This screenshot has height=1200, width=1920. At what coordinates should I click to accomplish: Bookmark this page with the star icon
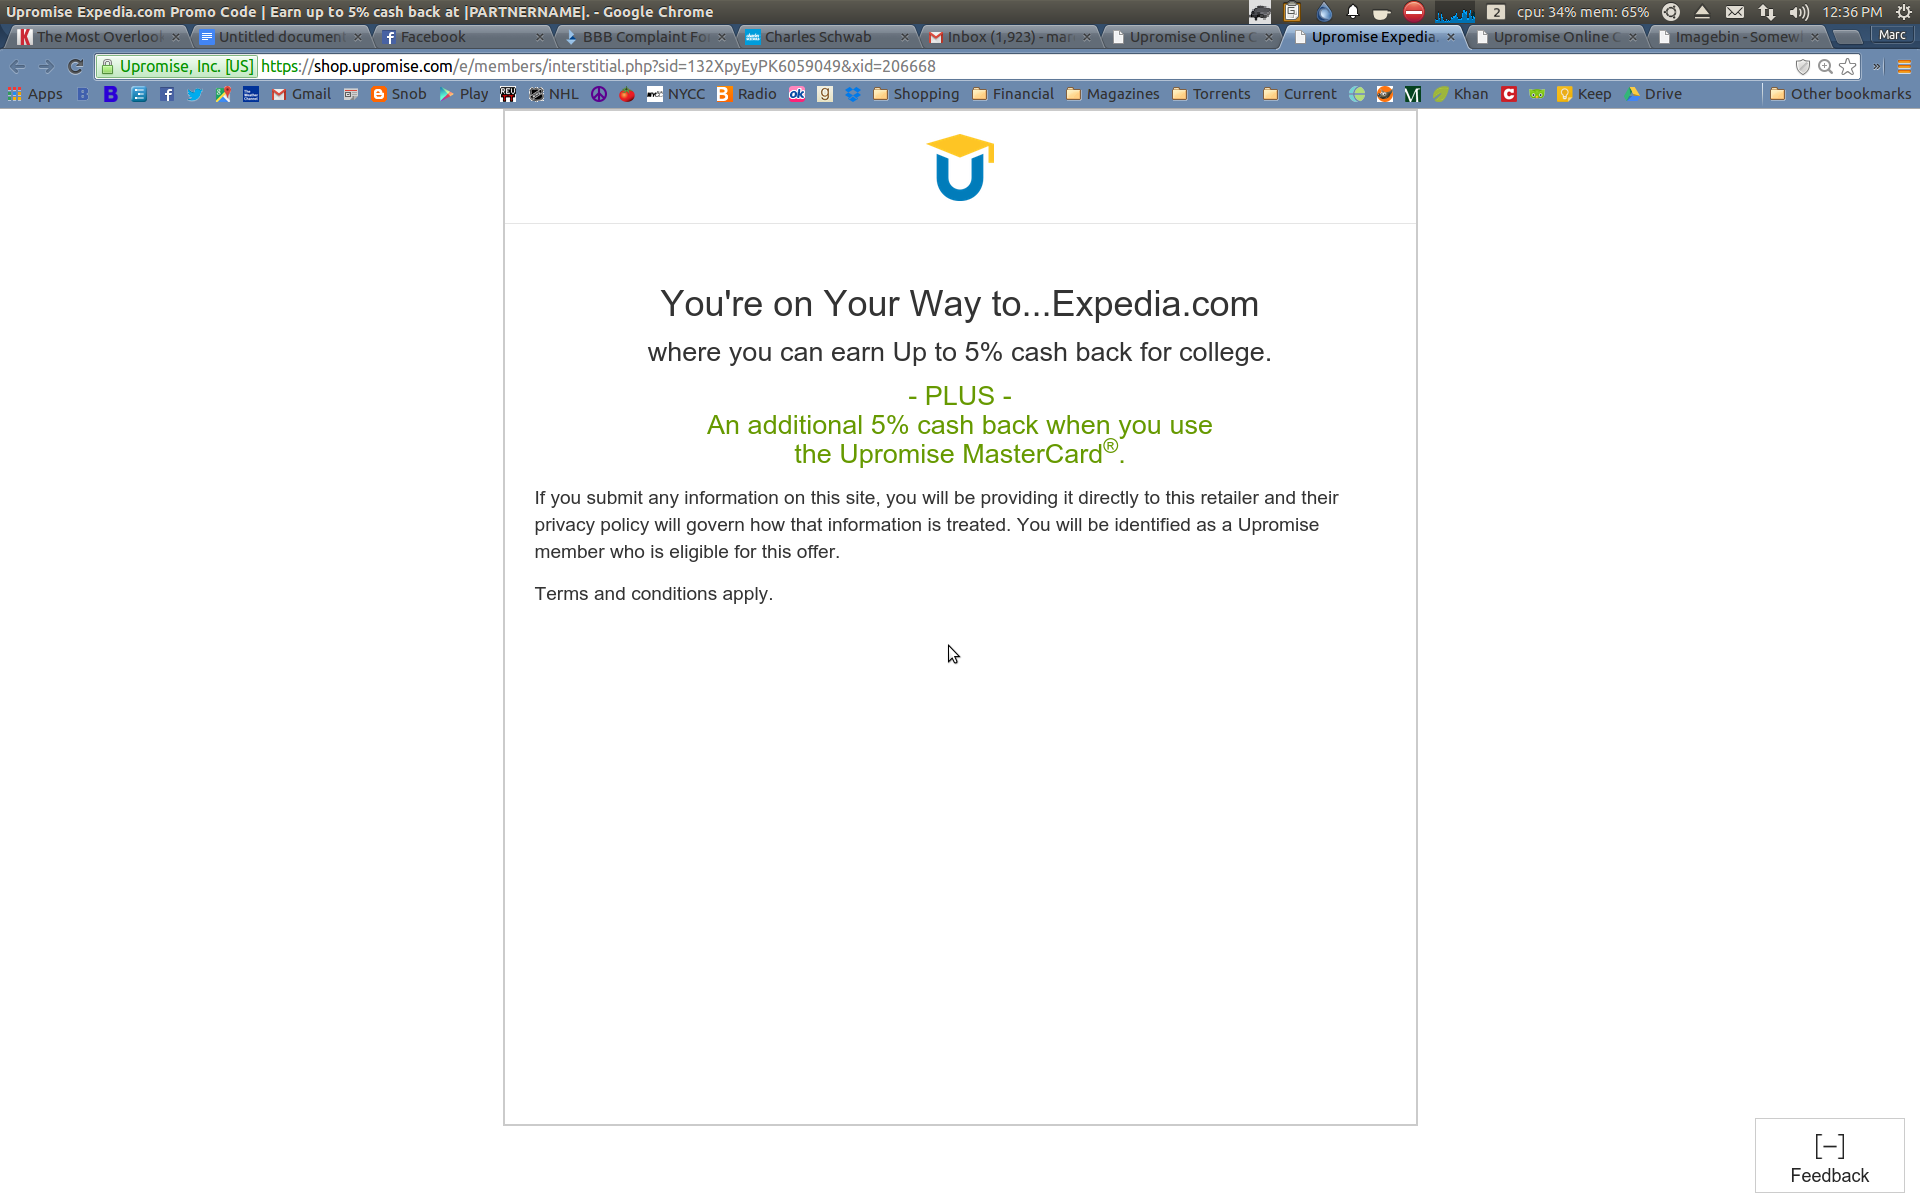coord(1848,67)
